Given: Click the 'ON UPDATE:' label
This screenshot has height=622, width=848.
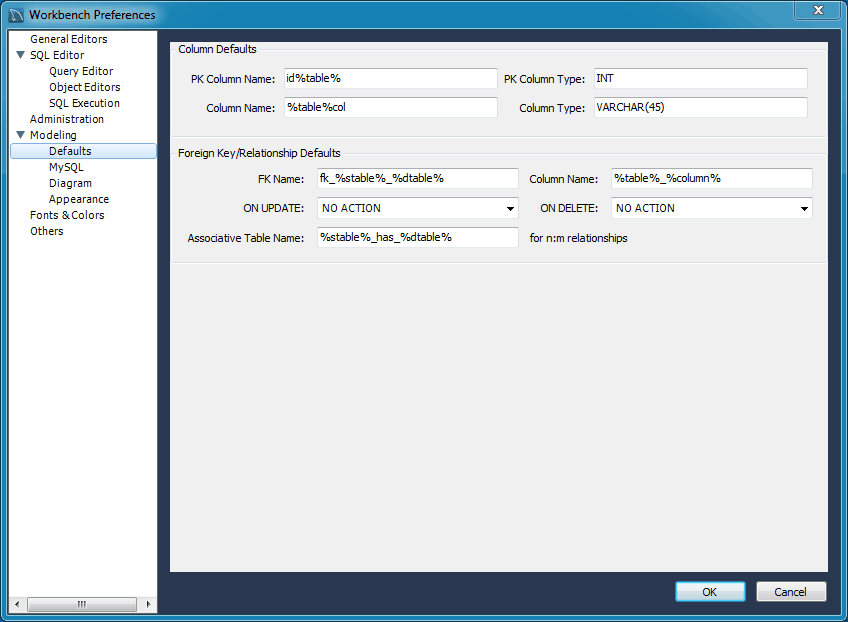Looking at the screenshot, I should coord(273,208).
